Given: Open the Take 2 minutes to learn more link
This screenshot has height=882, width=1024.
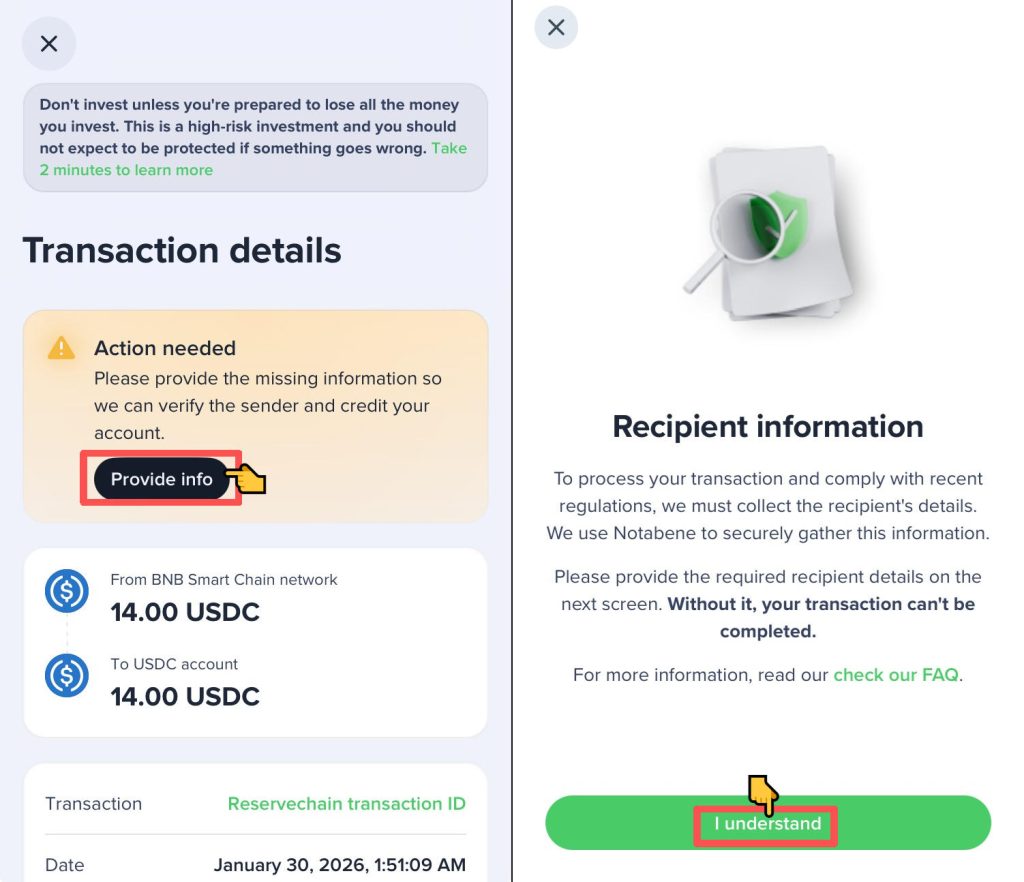Looking at the screenshot, I should (x=127, y=170).
